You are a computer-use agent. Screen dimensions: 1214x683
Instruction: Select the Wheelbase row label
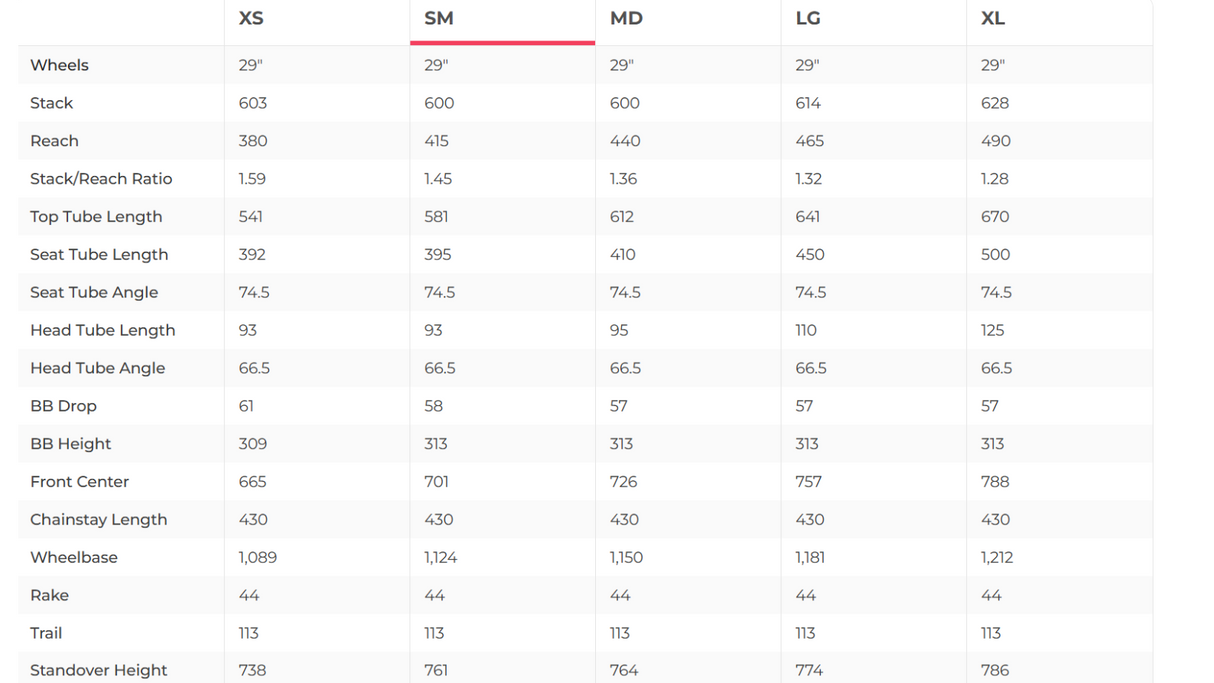[74, 558]
